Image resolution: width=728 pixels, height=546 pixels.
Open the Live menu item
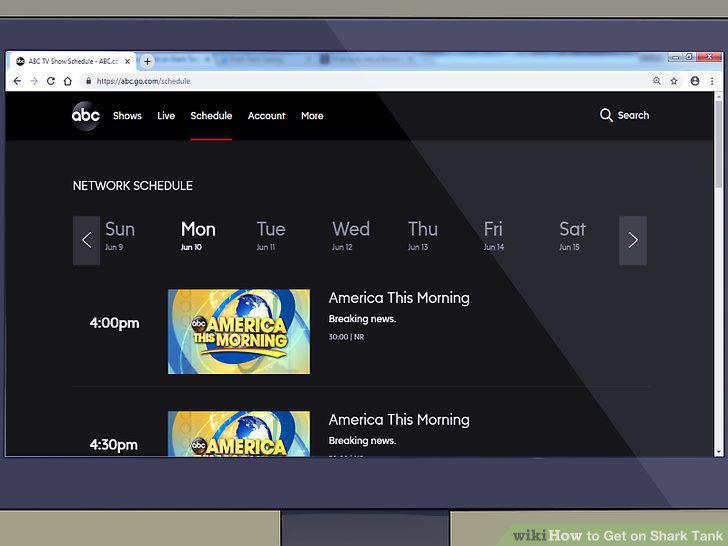tap(166, 116)
